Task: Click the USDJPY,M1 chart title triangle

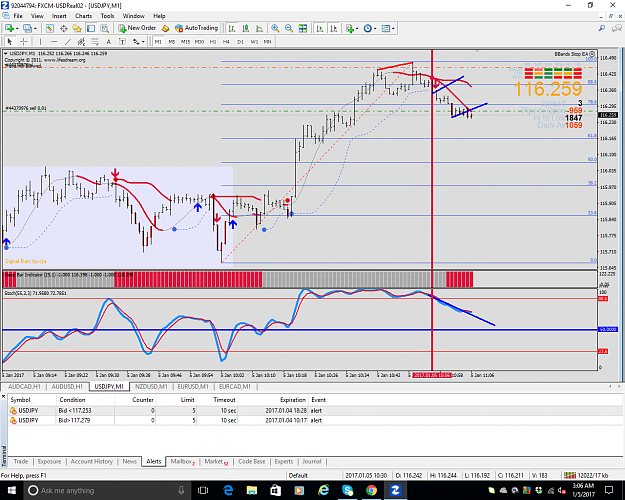Action: point(6,53)
